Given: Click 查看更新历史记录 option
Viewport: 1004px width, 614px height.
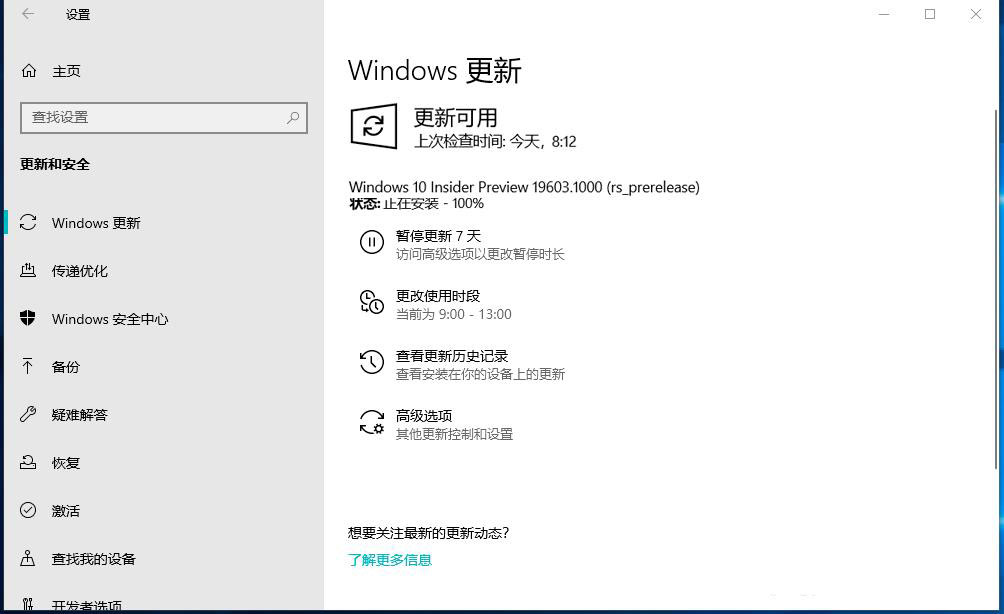Looking at the screenshot, I should click(452, 356).
